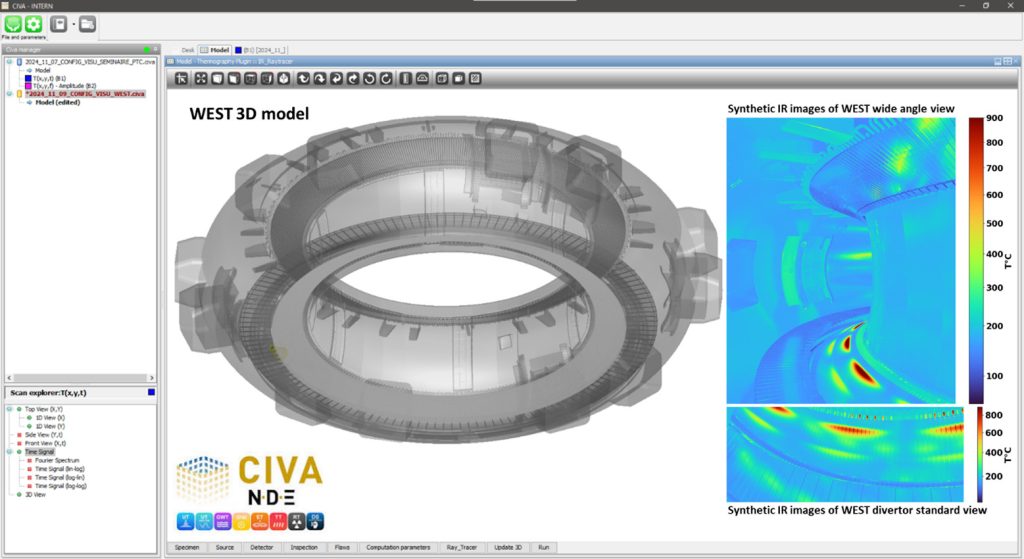This screenshot has height=559, width=1024.
Task: Select the third cube view icon
Action: pyautogui.click(x=250, y=78)
